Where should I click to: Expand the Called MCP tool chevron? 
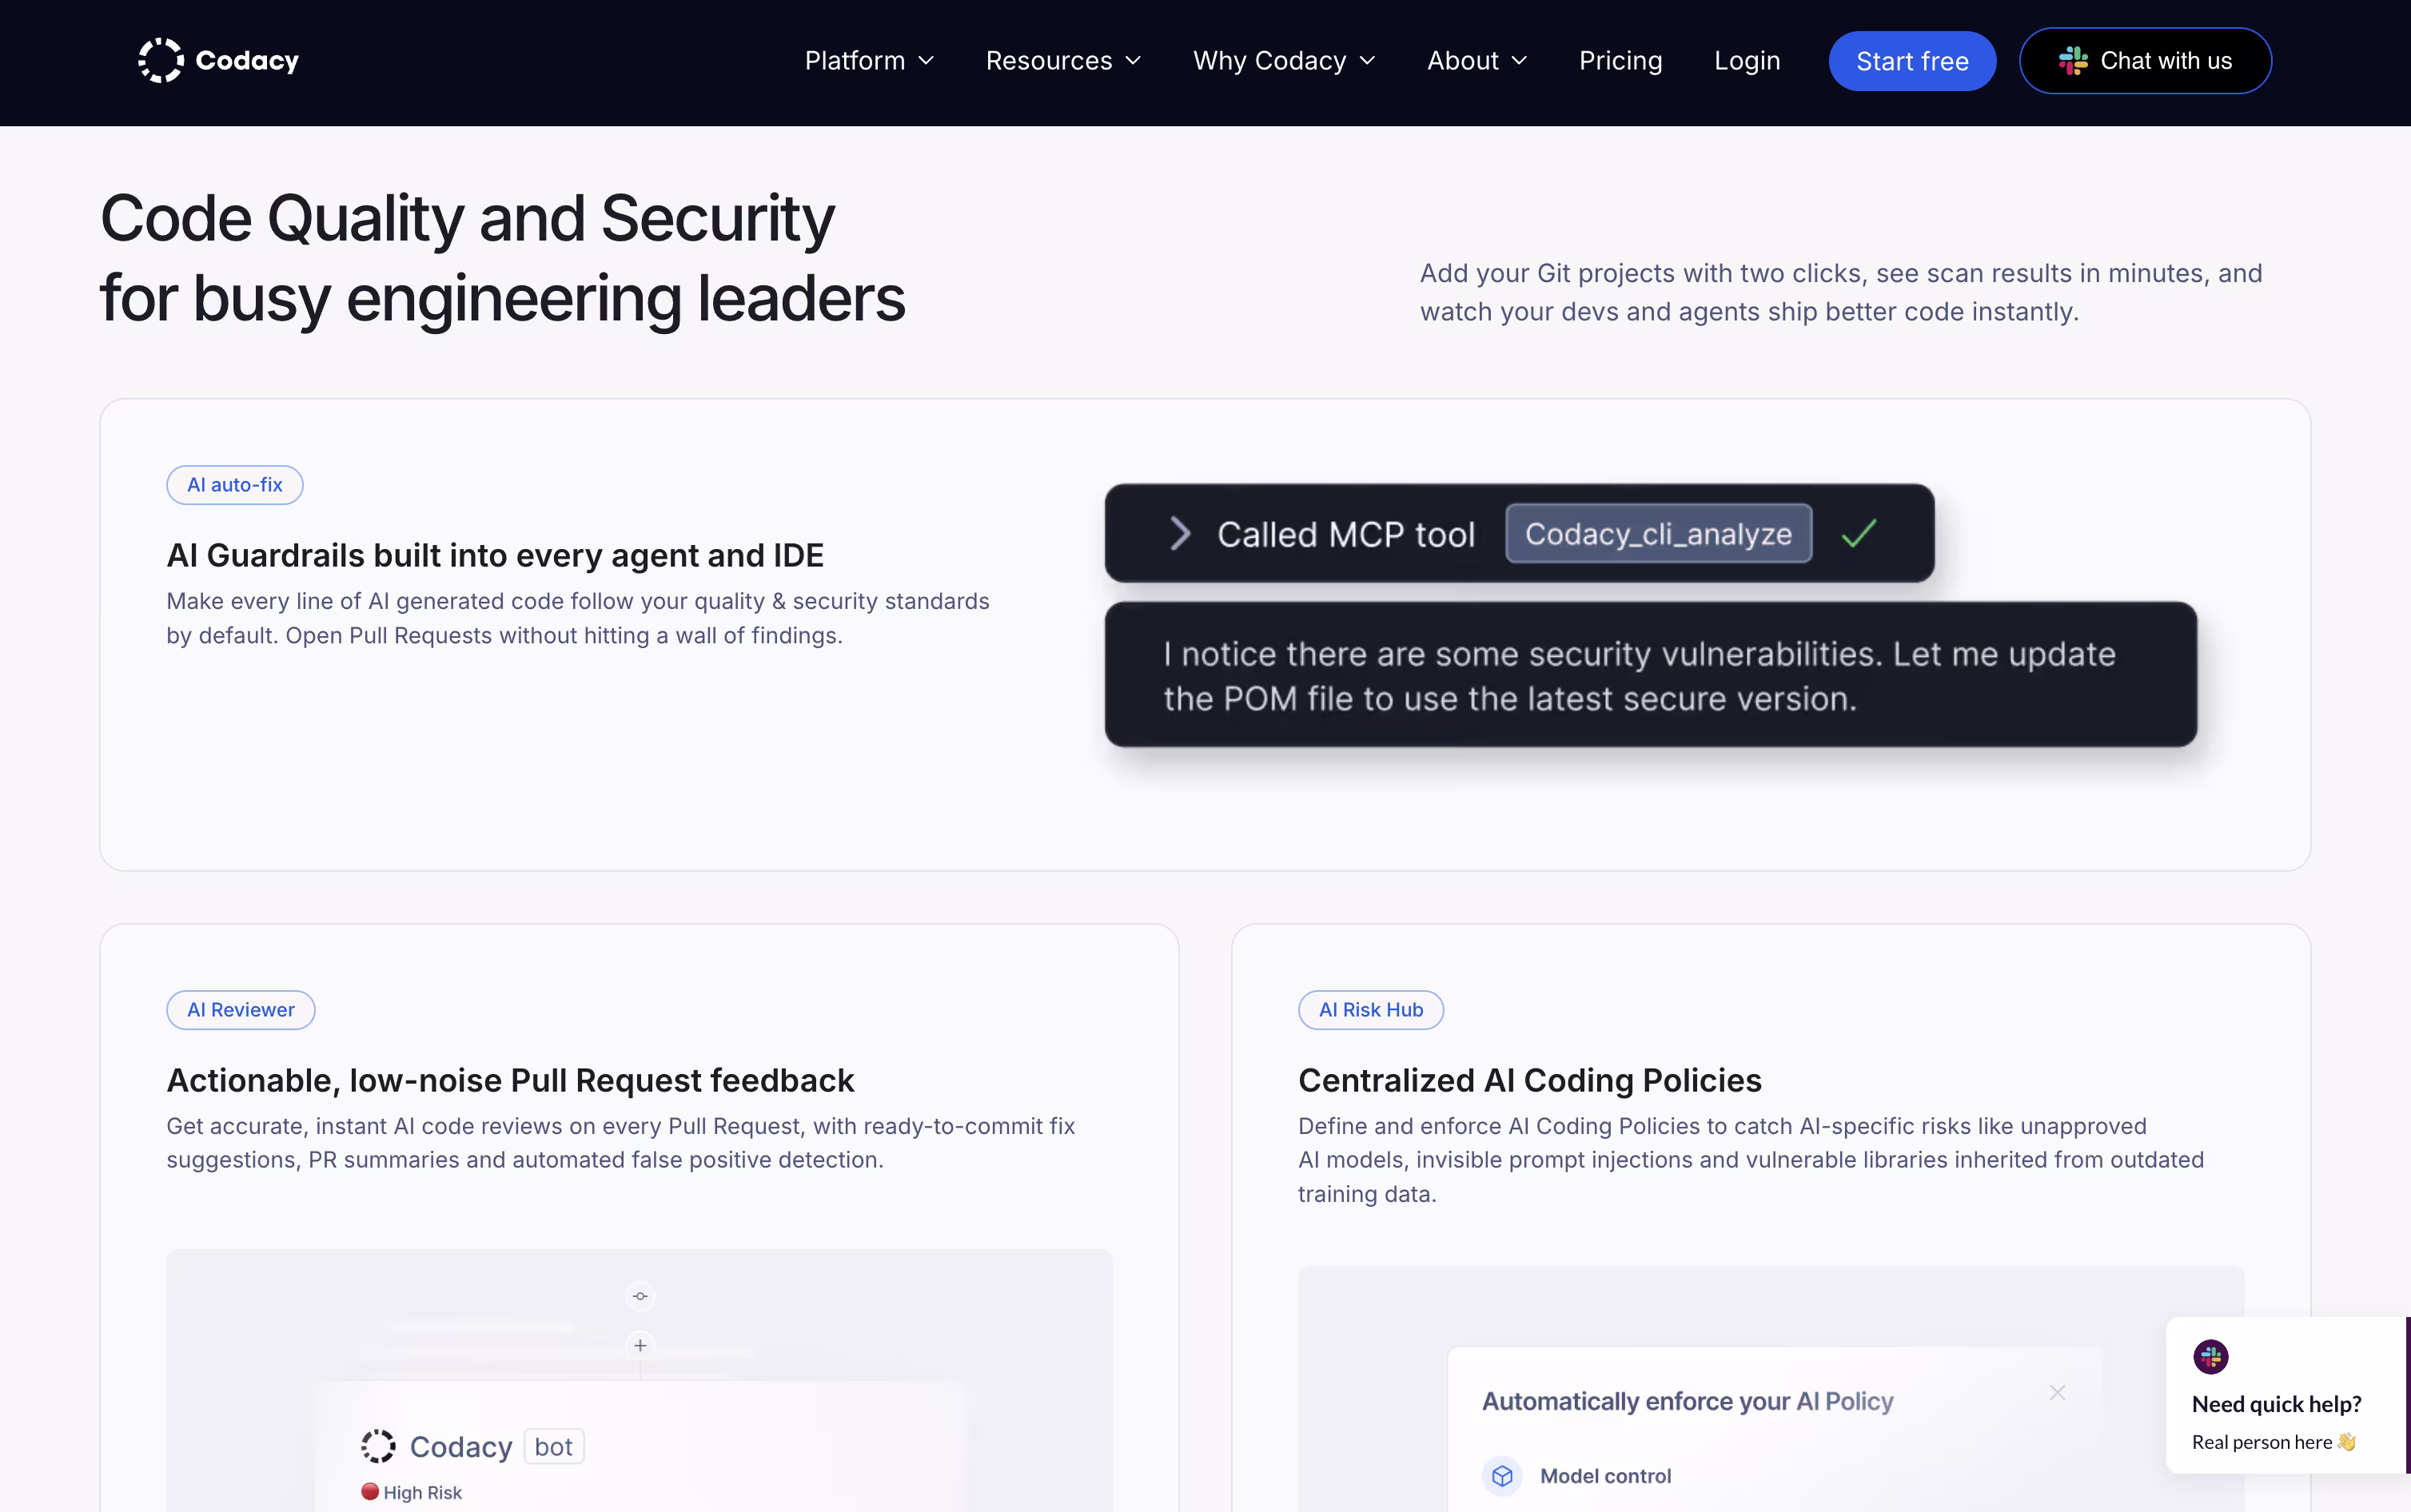[1180, 534]
